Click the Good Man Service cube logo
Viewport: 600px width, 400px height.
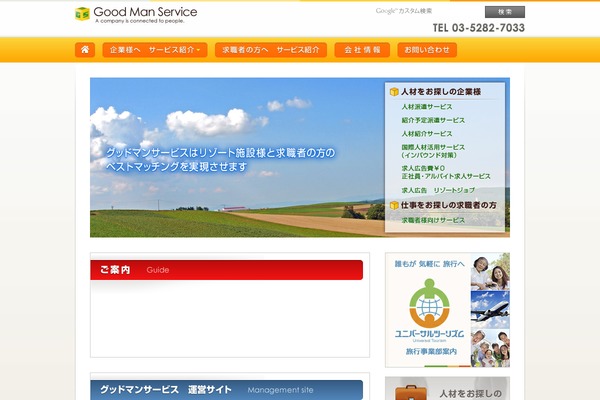pos(82,14)
